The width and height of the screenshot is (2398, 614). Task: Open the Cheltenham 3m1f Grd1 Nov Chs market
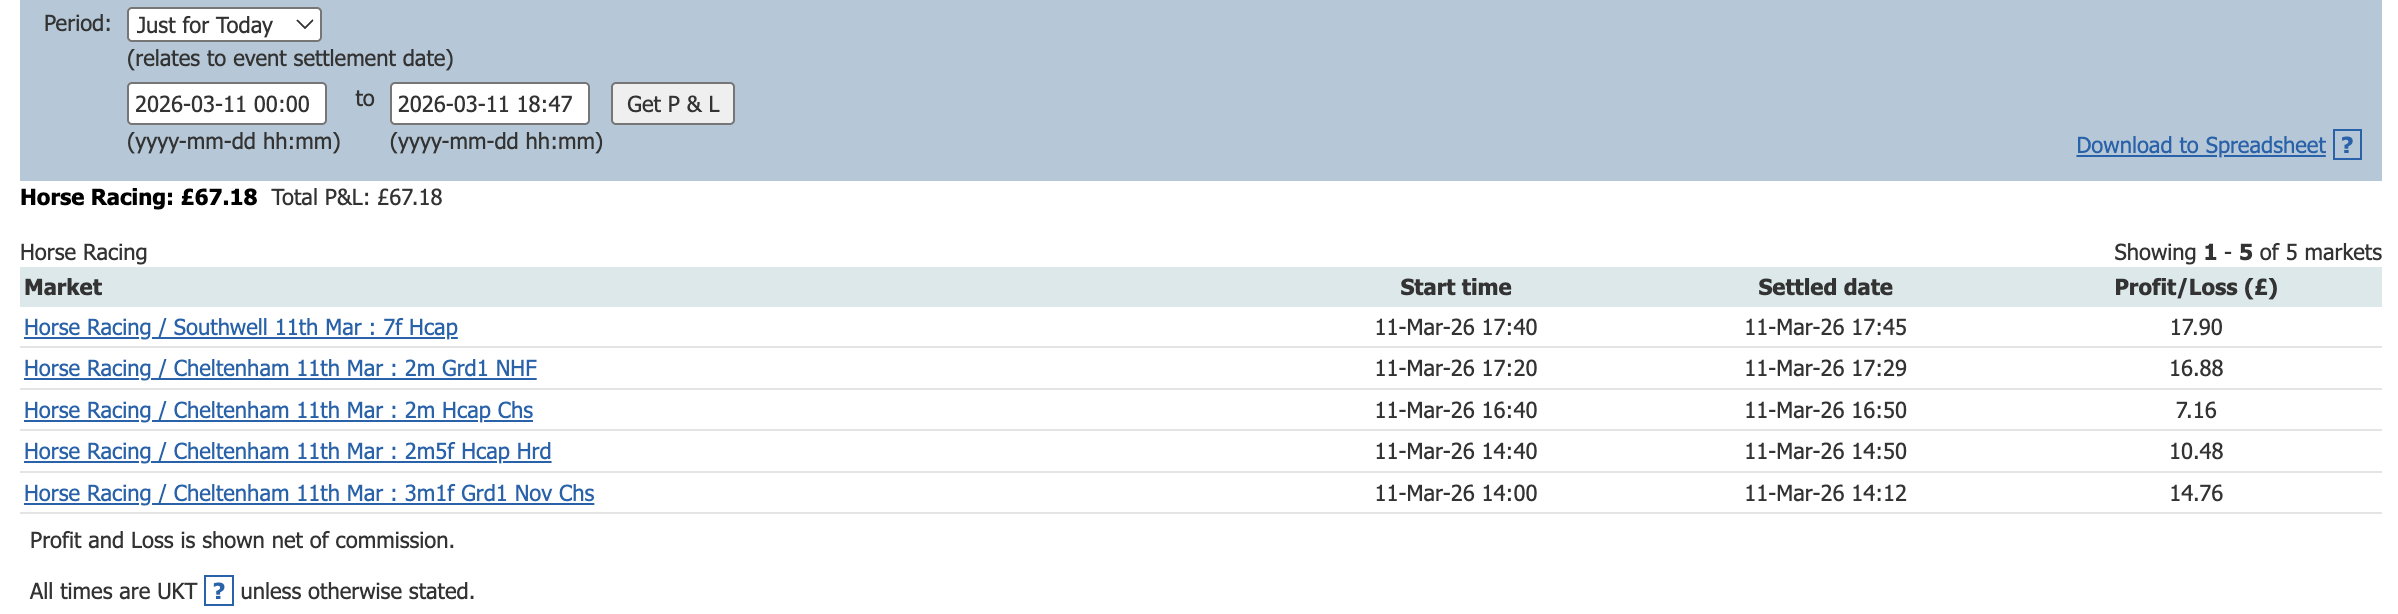pyautogui.click(x=308, y=494)
